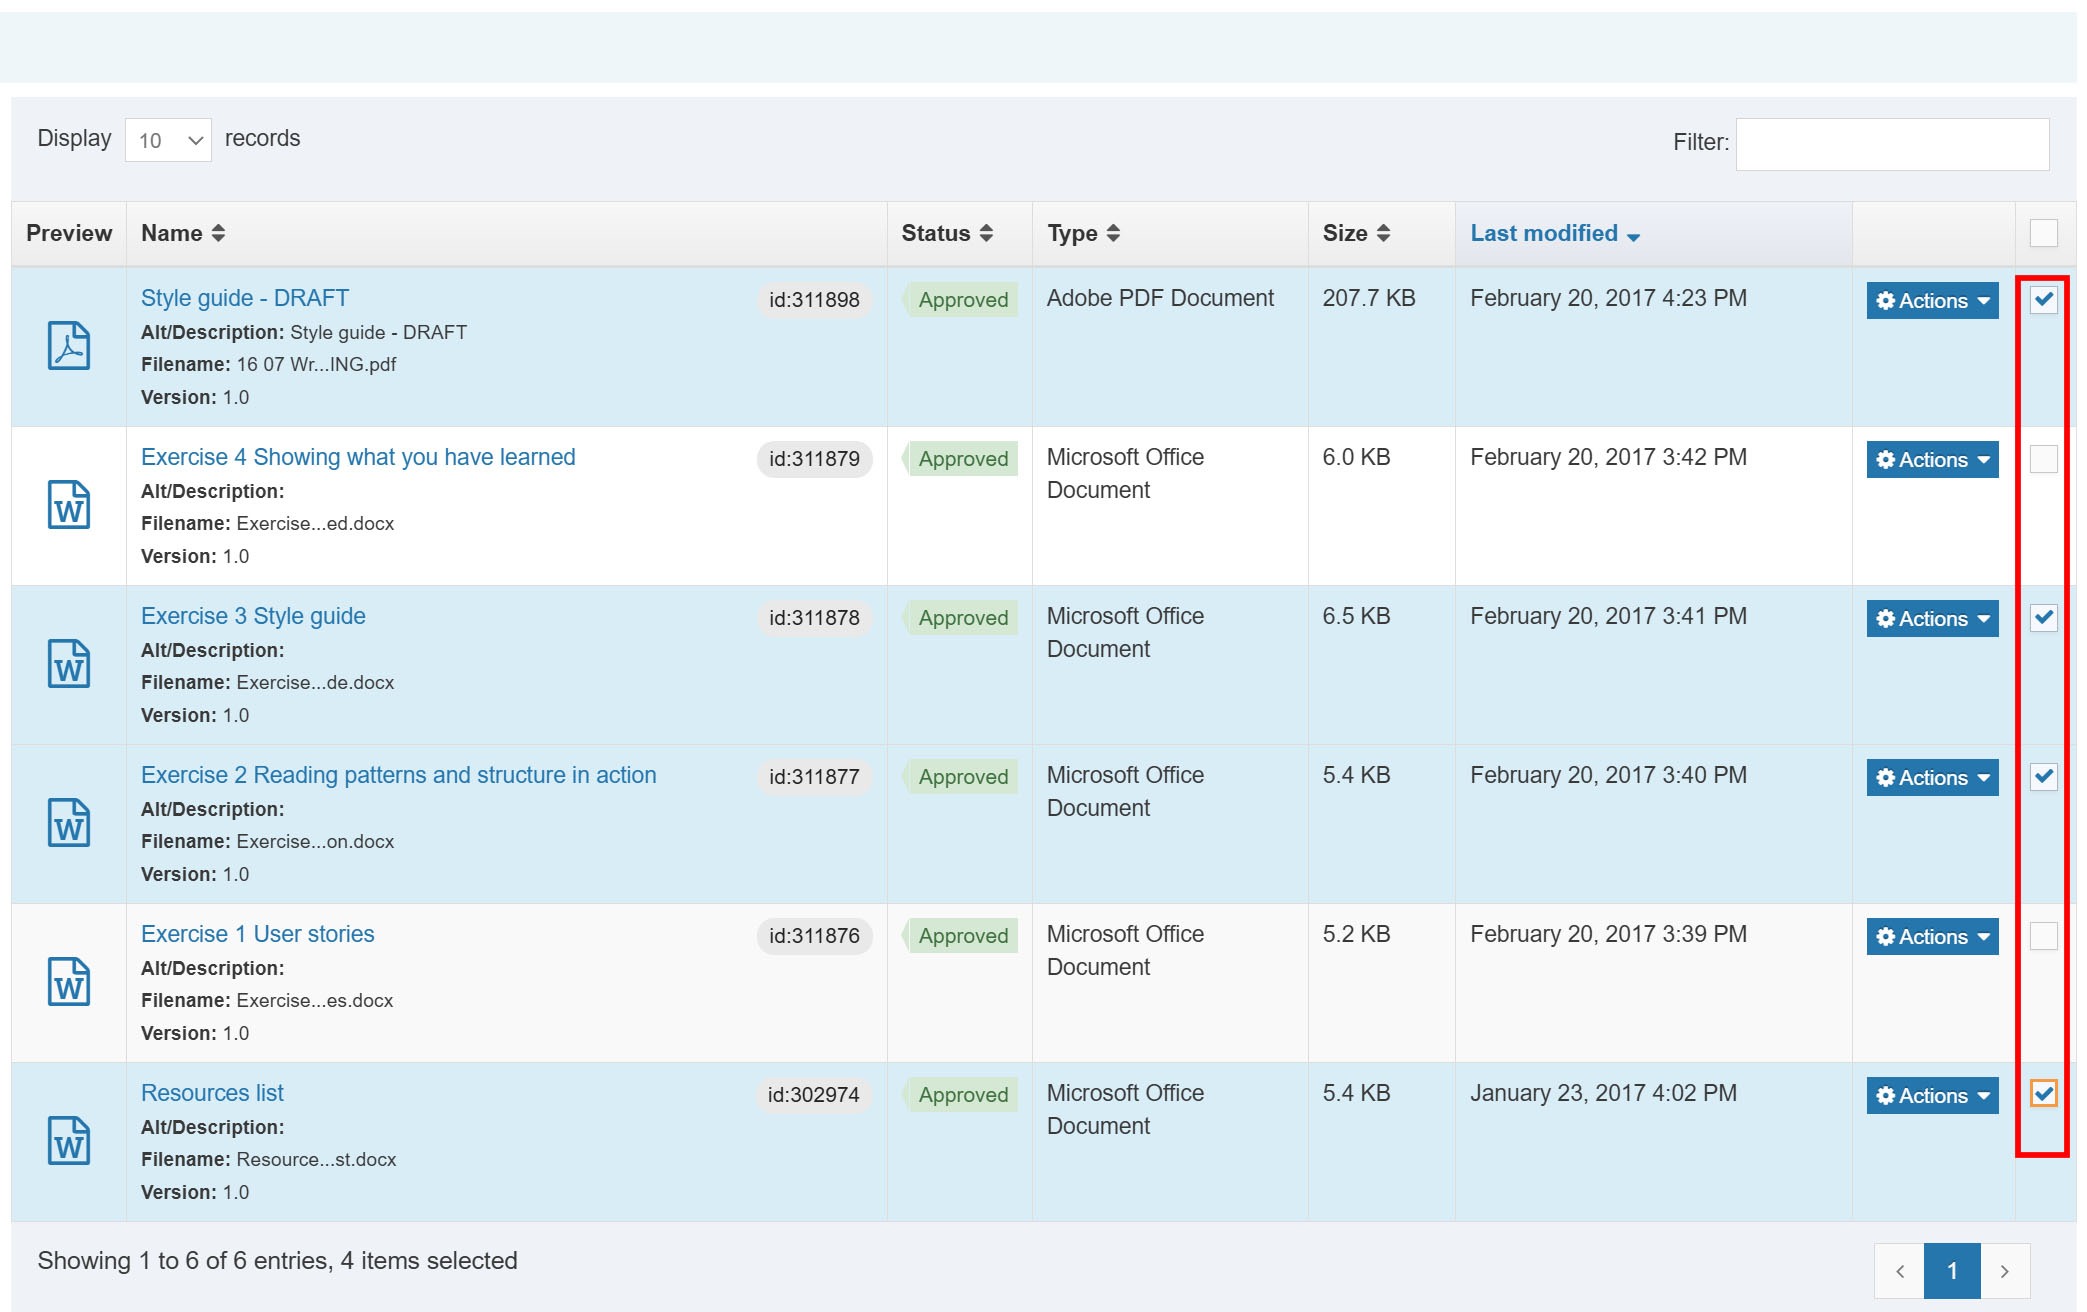
Task: Sort table by Size column arrows
Action: [1383, 233]
